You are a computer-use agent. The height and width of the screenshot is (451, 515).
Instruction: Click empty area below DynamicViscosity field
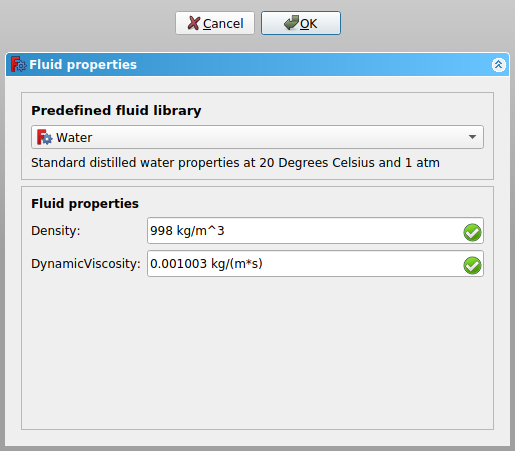257,353
